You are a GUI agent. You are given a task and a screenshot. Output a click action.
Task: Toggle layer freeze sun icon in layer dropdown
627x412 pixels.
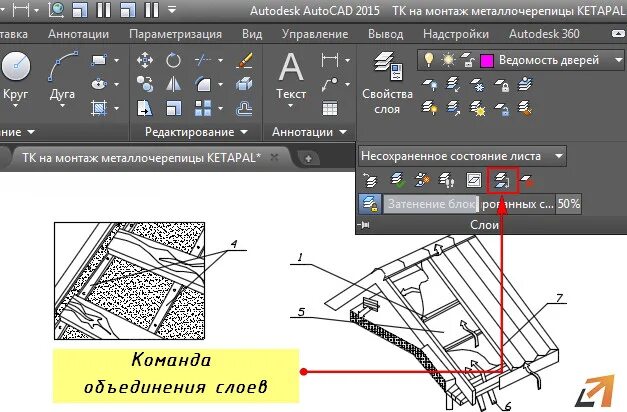(448, 60)
